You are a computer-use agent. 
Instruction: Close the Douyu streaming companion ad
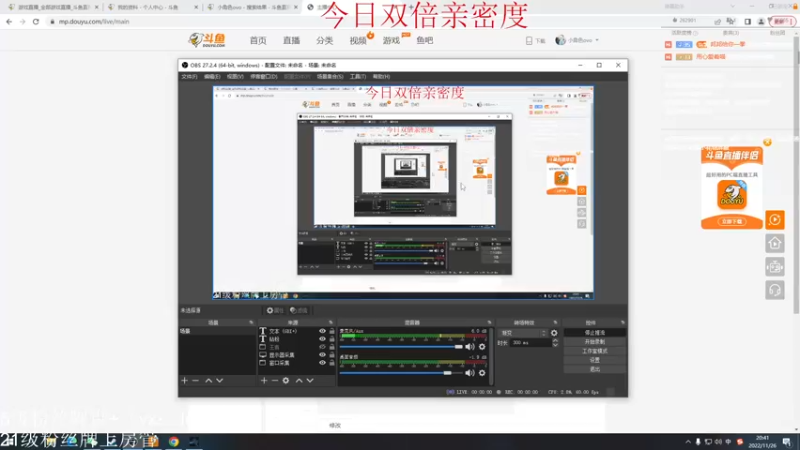(767, 142)
